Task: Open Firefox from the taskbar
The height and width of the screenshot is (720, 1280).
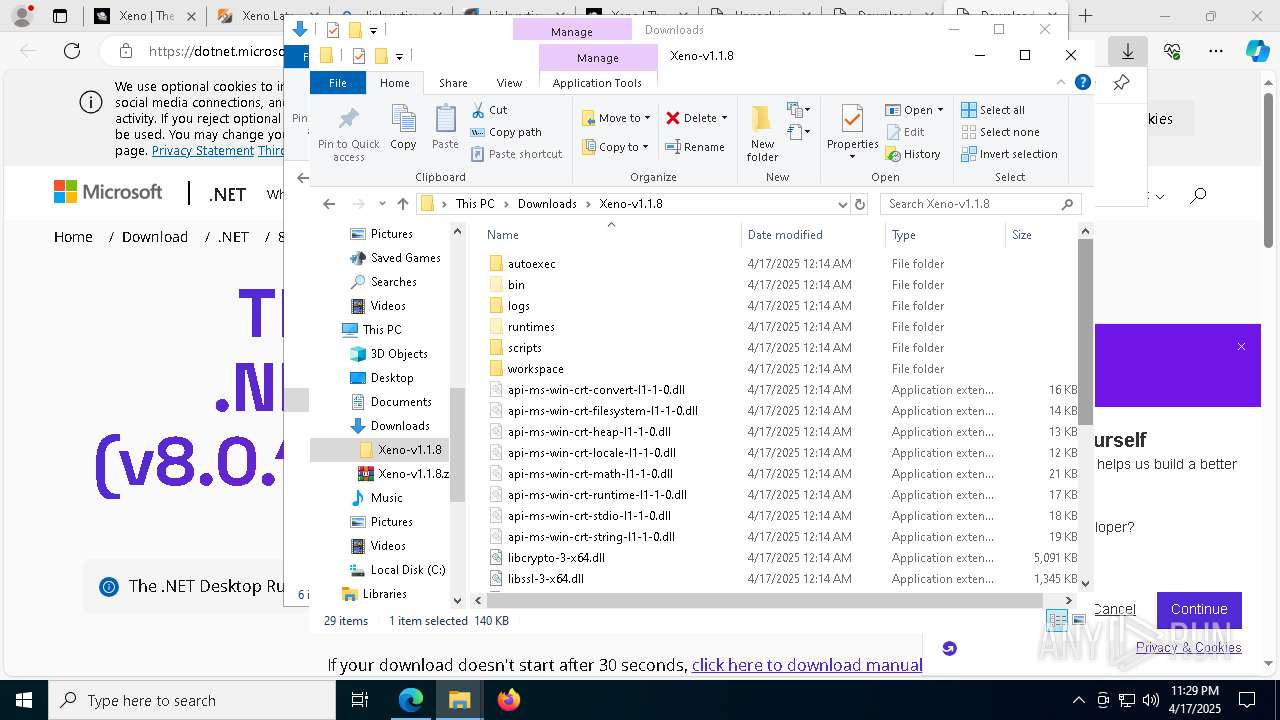Action: click(x=509, y=700)
